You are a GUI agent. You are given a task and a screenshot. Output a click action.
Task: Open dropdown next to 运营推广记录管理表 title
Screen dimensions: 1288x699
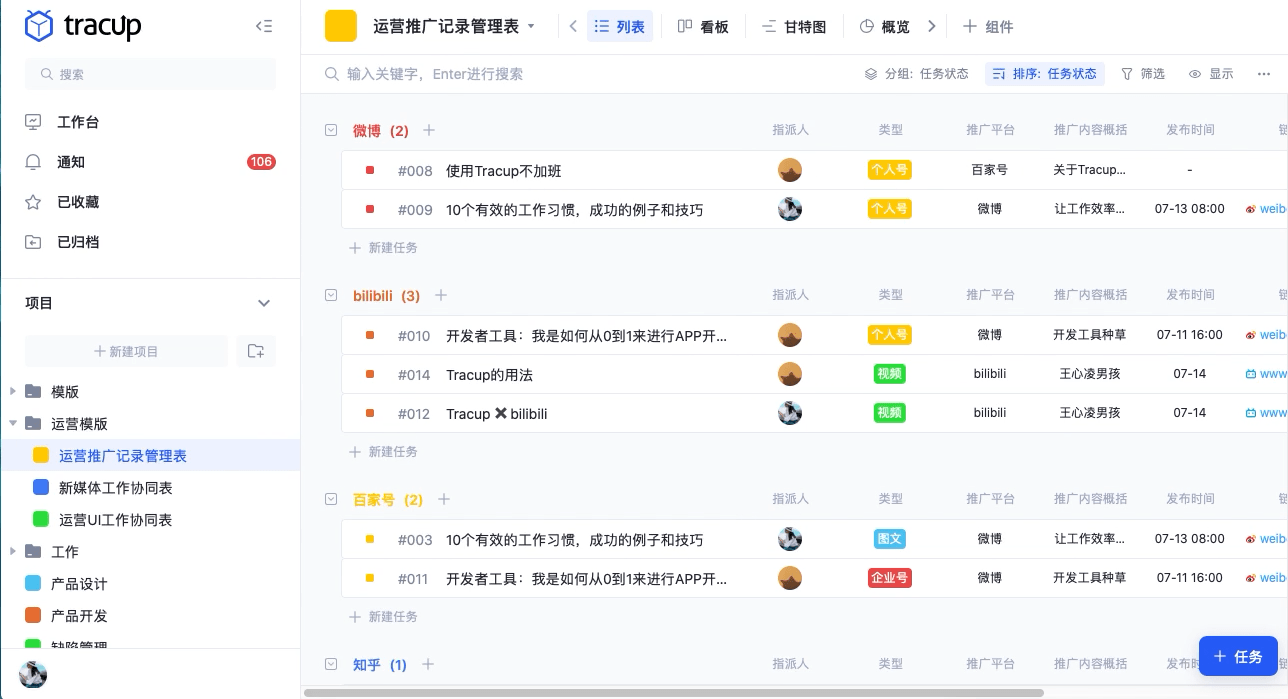click(531, 27)
